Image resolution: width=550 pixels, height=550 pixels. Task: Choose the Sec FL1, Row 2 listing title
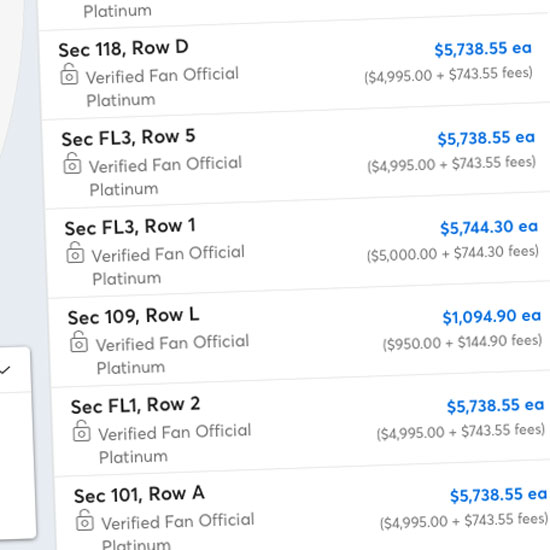[135, 405]
